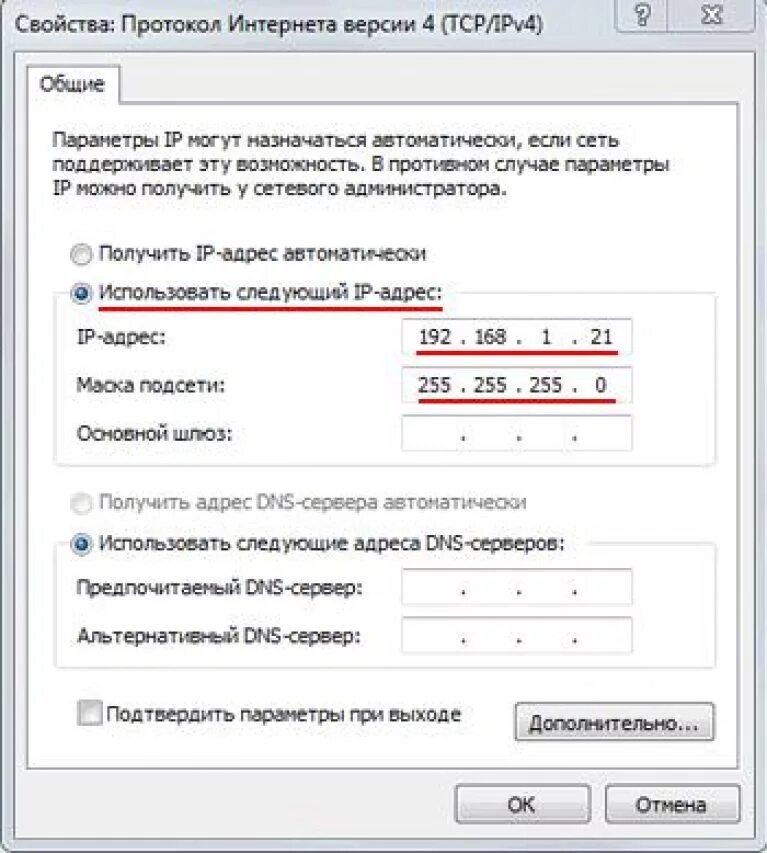The width and height of the screenshot is (767, 853).
Task: Select Получить адрес DNS-сервера автоматически option
Action: pyautogui.click(x=82, y=503)
